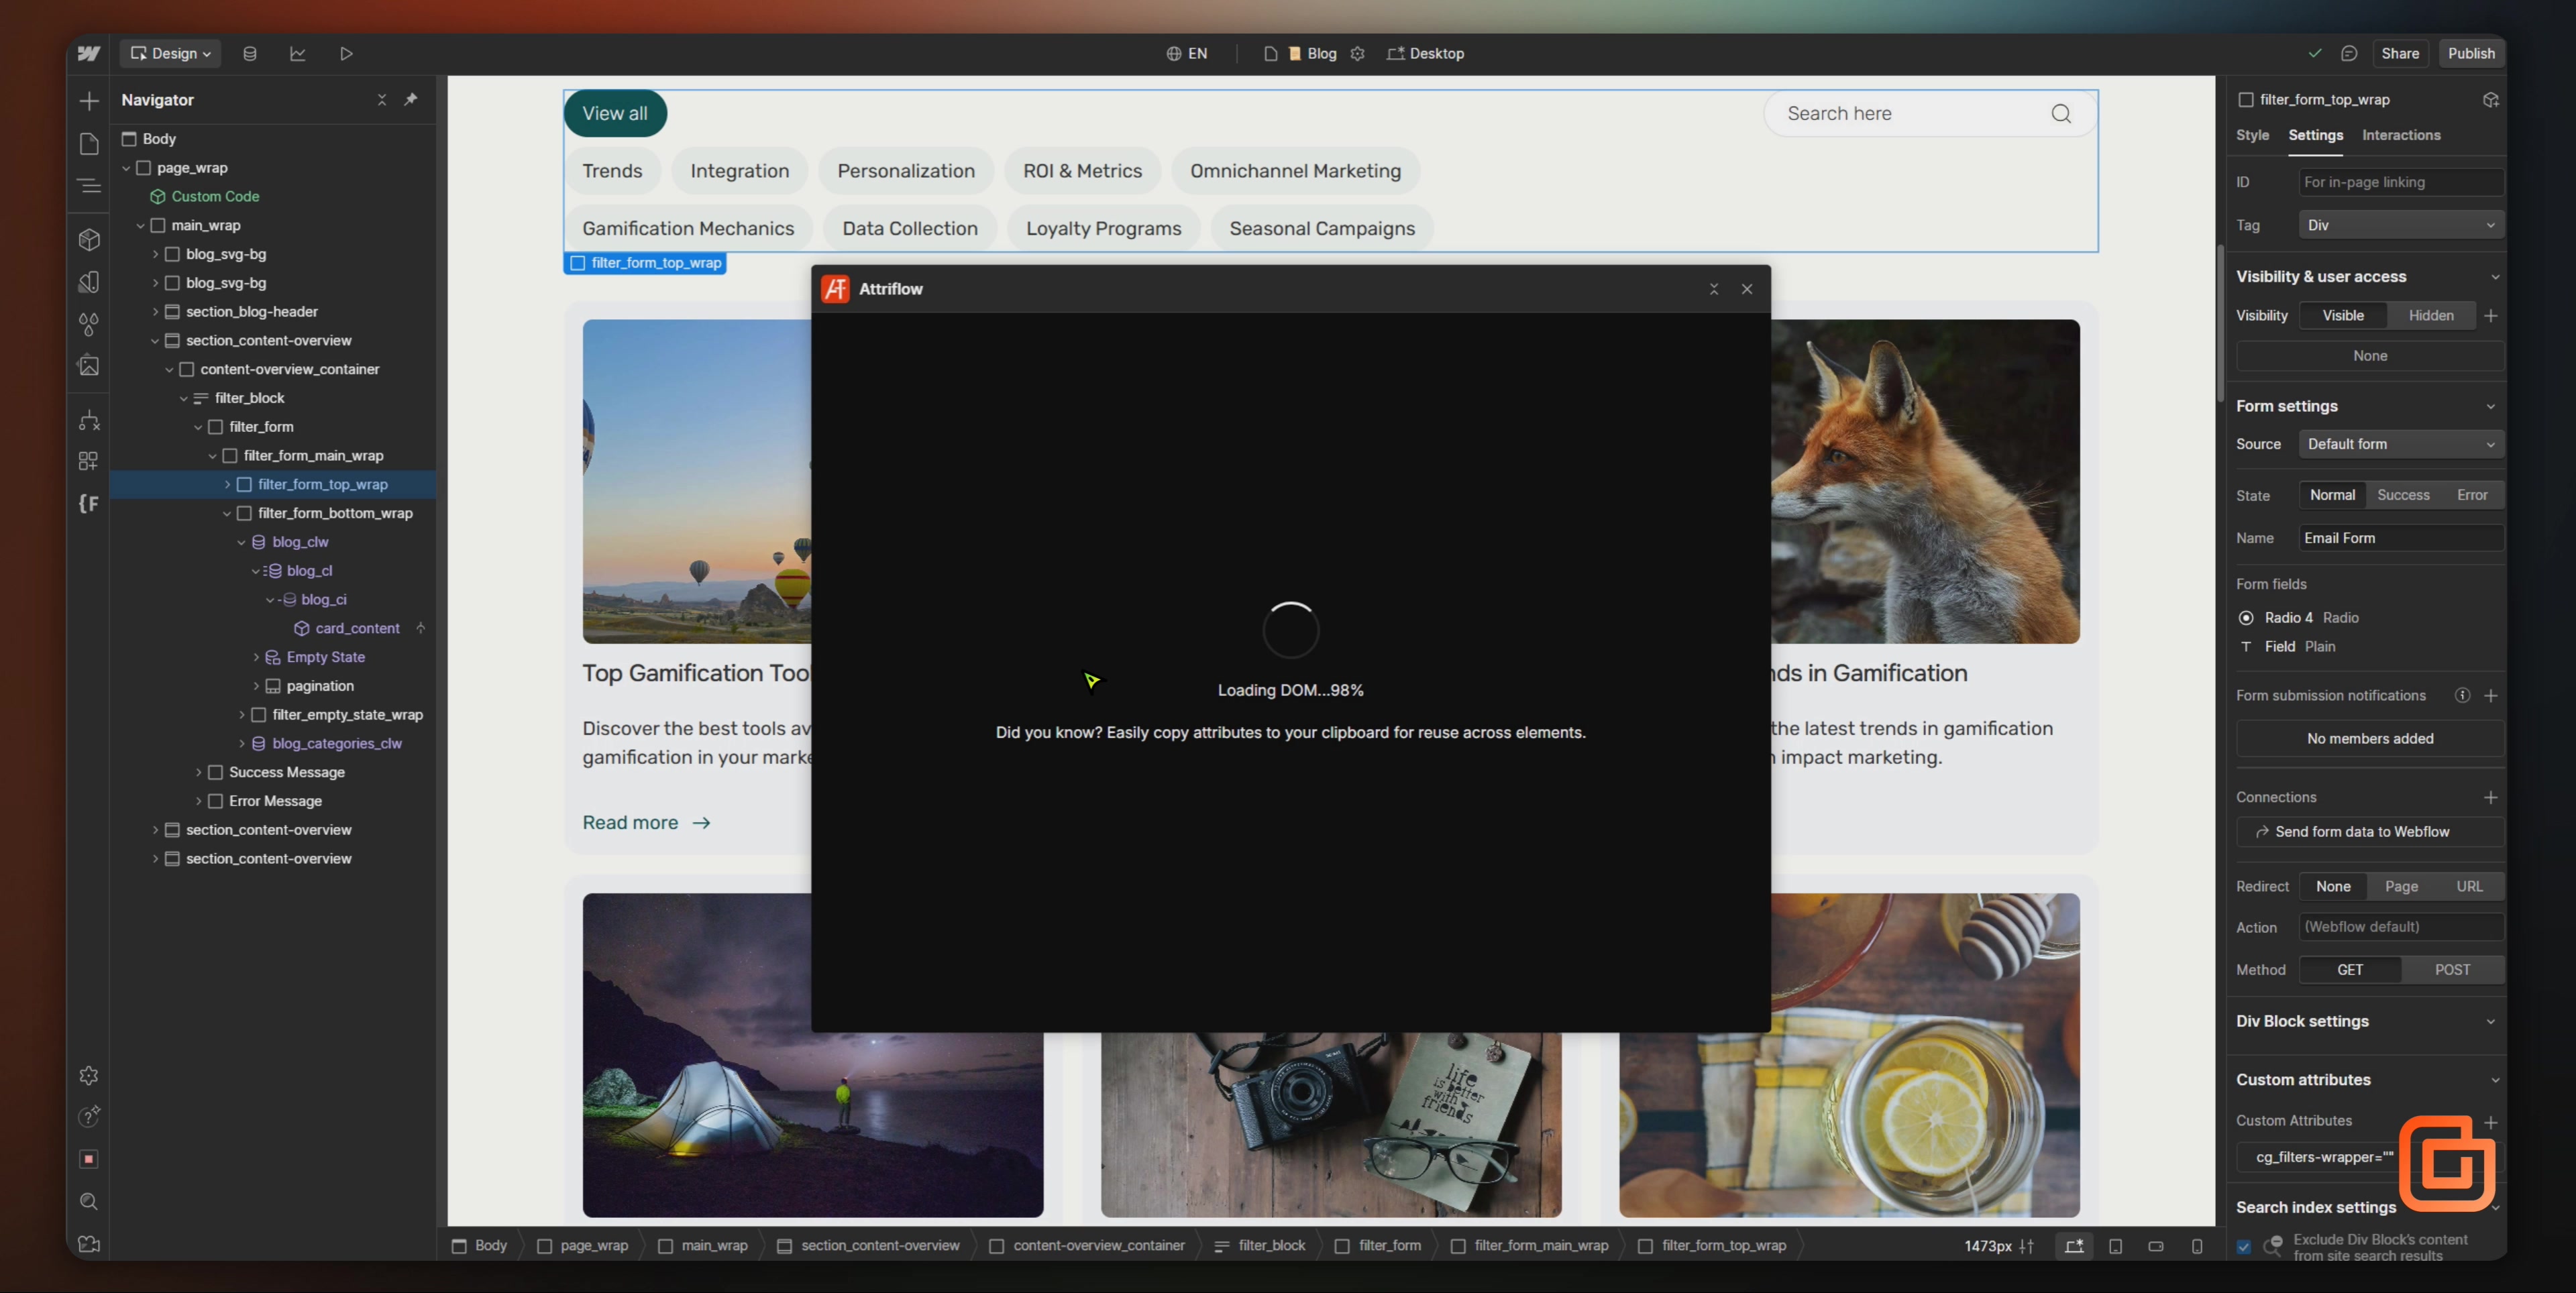The image size is (2576, 1293).
Task: Select filter_block in the bottom breadcrumb
Action: [x=1260, y=1246]
